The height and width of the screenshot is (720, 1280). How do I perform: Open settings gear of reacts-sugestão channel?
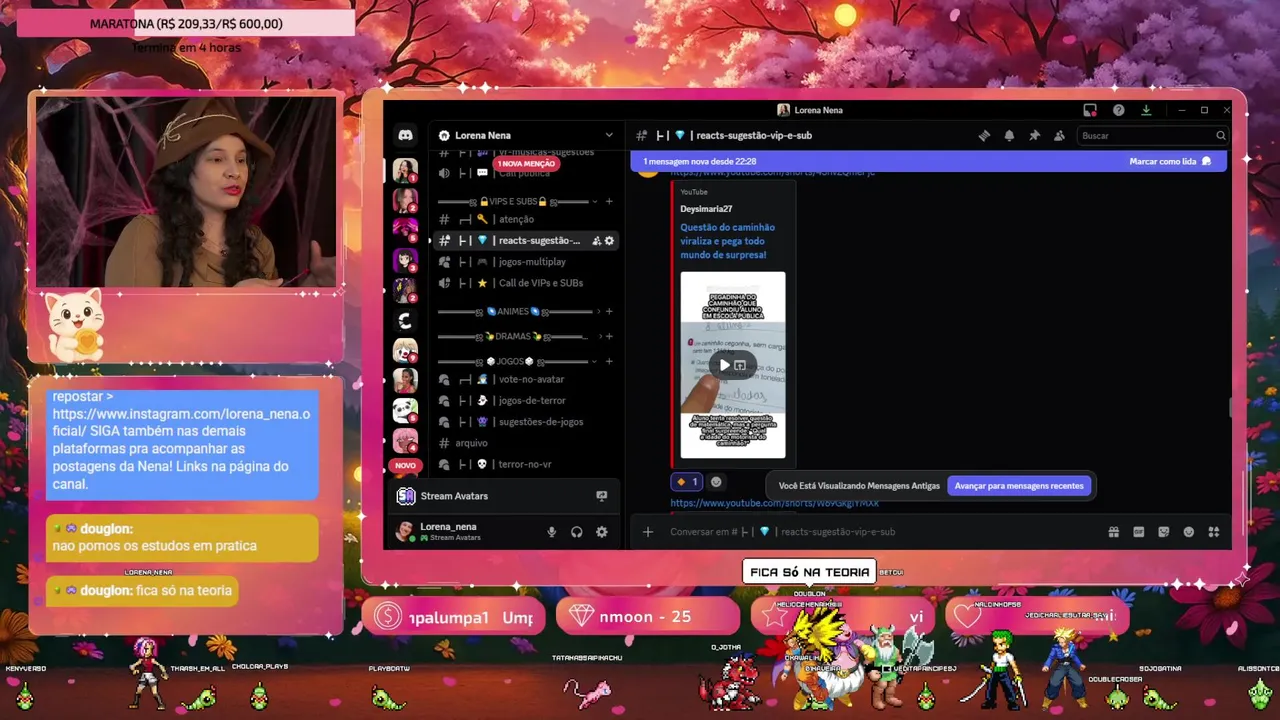point(609,241)
